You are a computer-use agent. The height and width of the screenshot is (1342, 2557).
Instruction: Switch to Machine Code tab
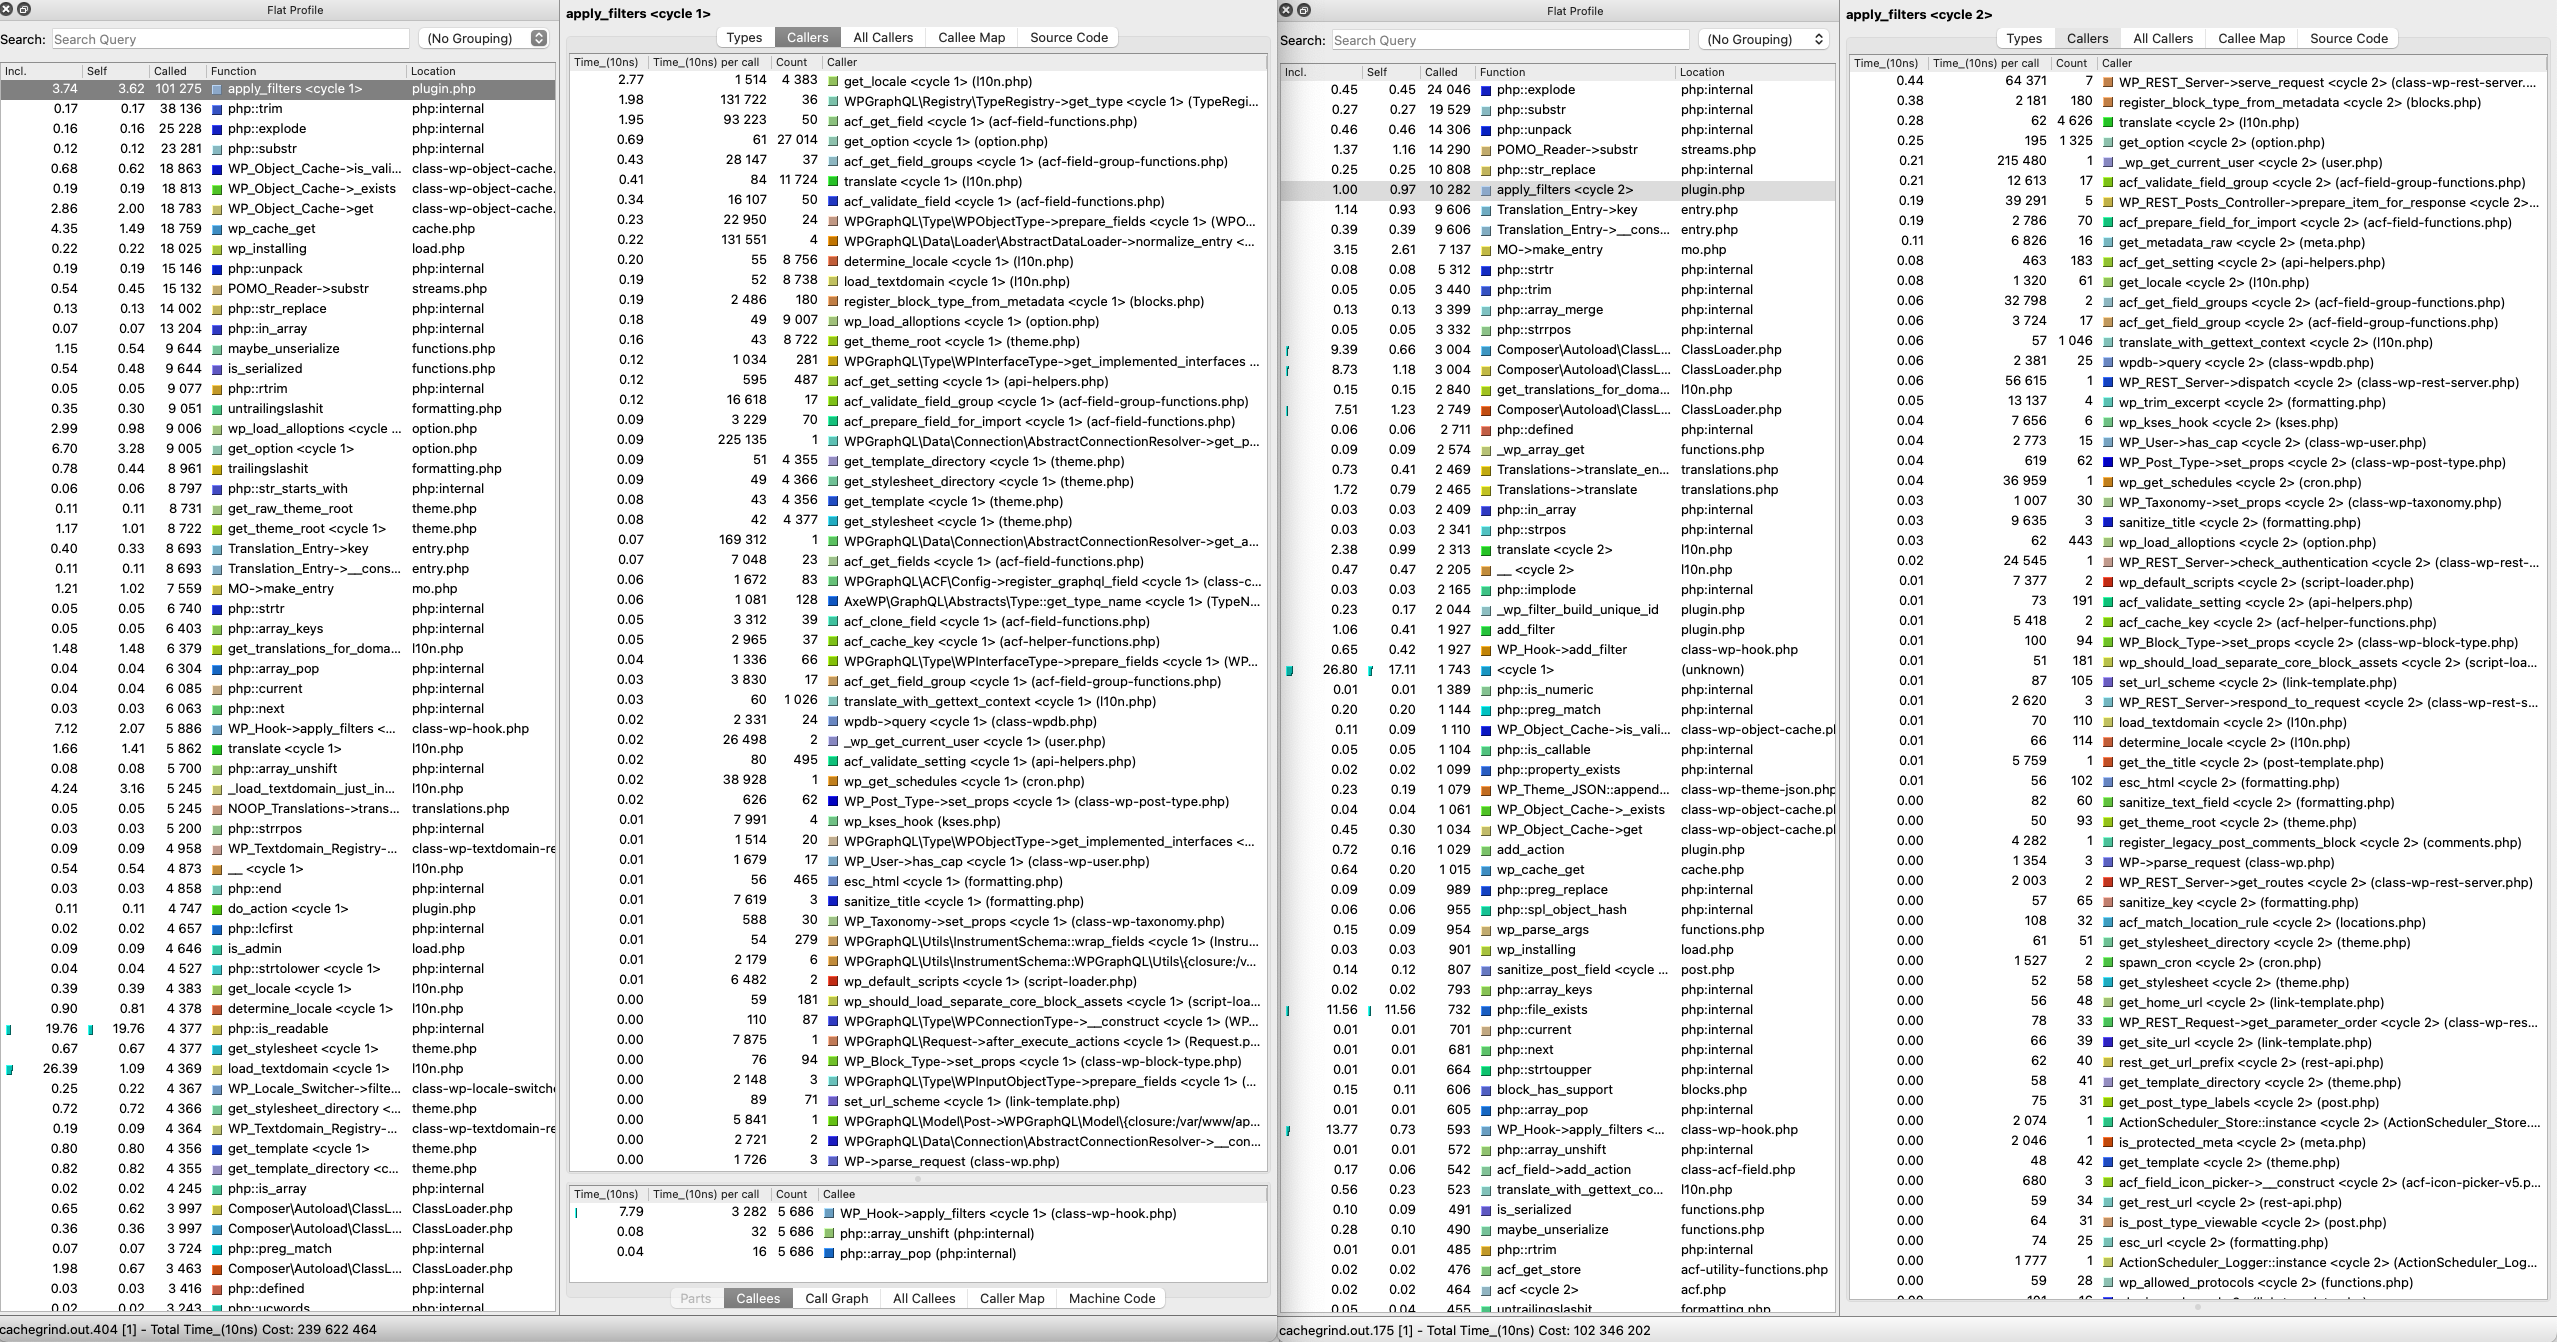[1111, 1298]
